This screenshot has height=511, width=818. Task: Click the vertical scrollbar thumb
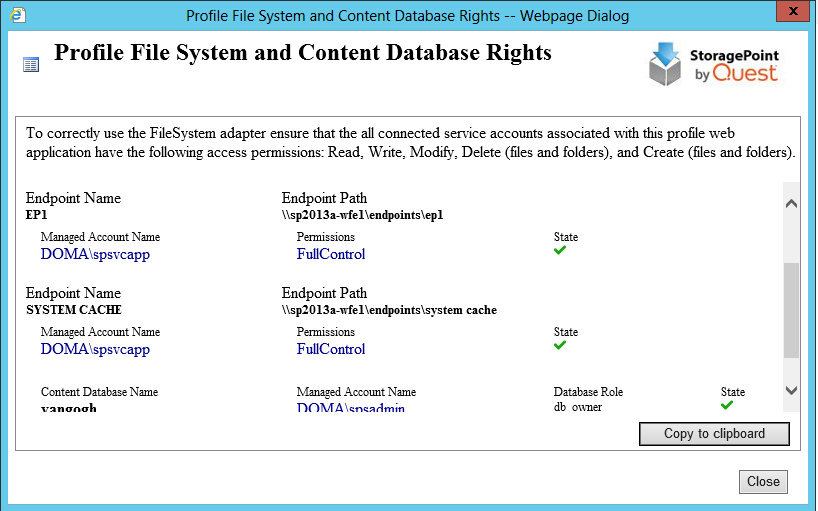(x=791, y=310)
